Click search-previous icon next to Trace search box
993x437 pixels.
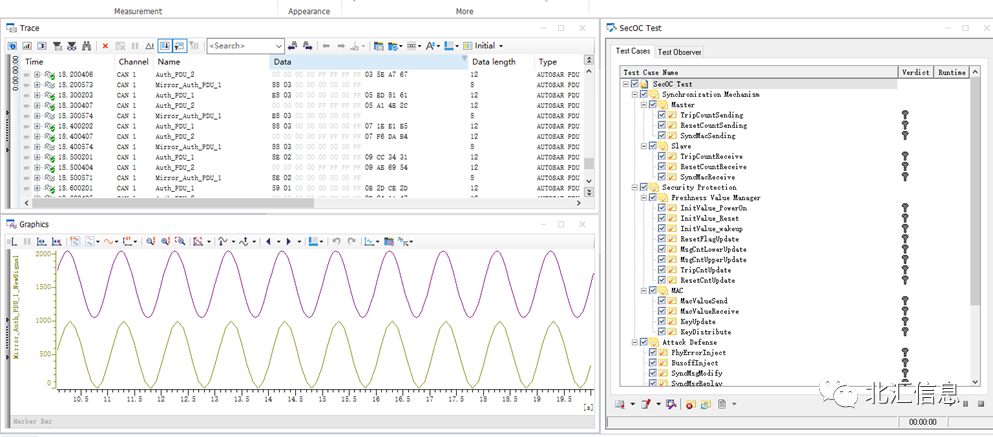292,46
